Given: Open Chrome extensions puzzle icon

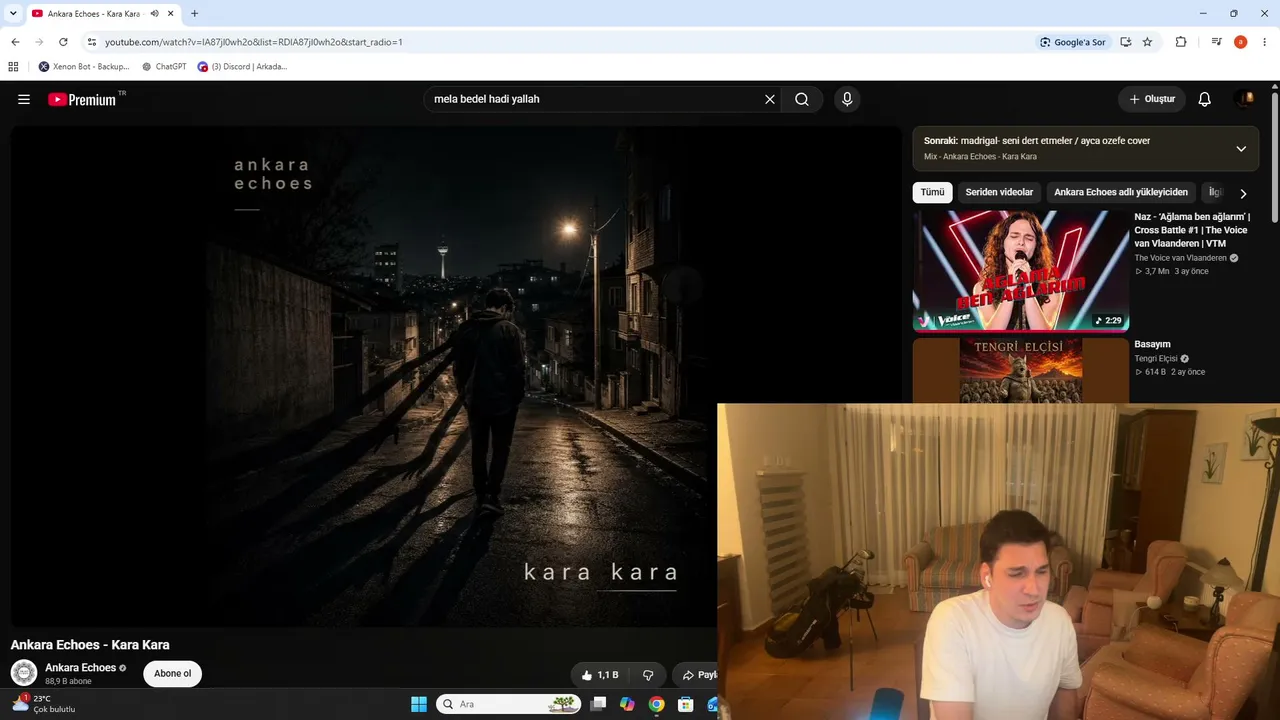Looking at the screenshot, I should 1181,42.
